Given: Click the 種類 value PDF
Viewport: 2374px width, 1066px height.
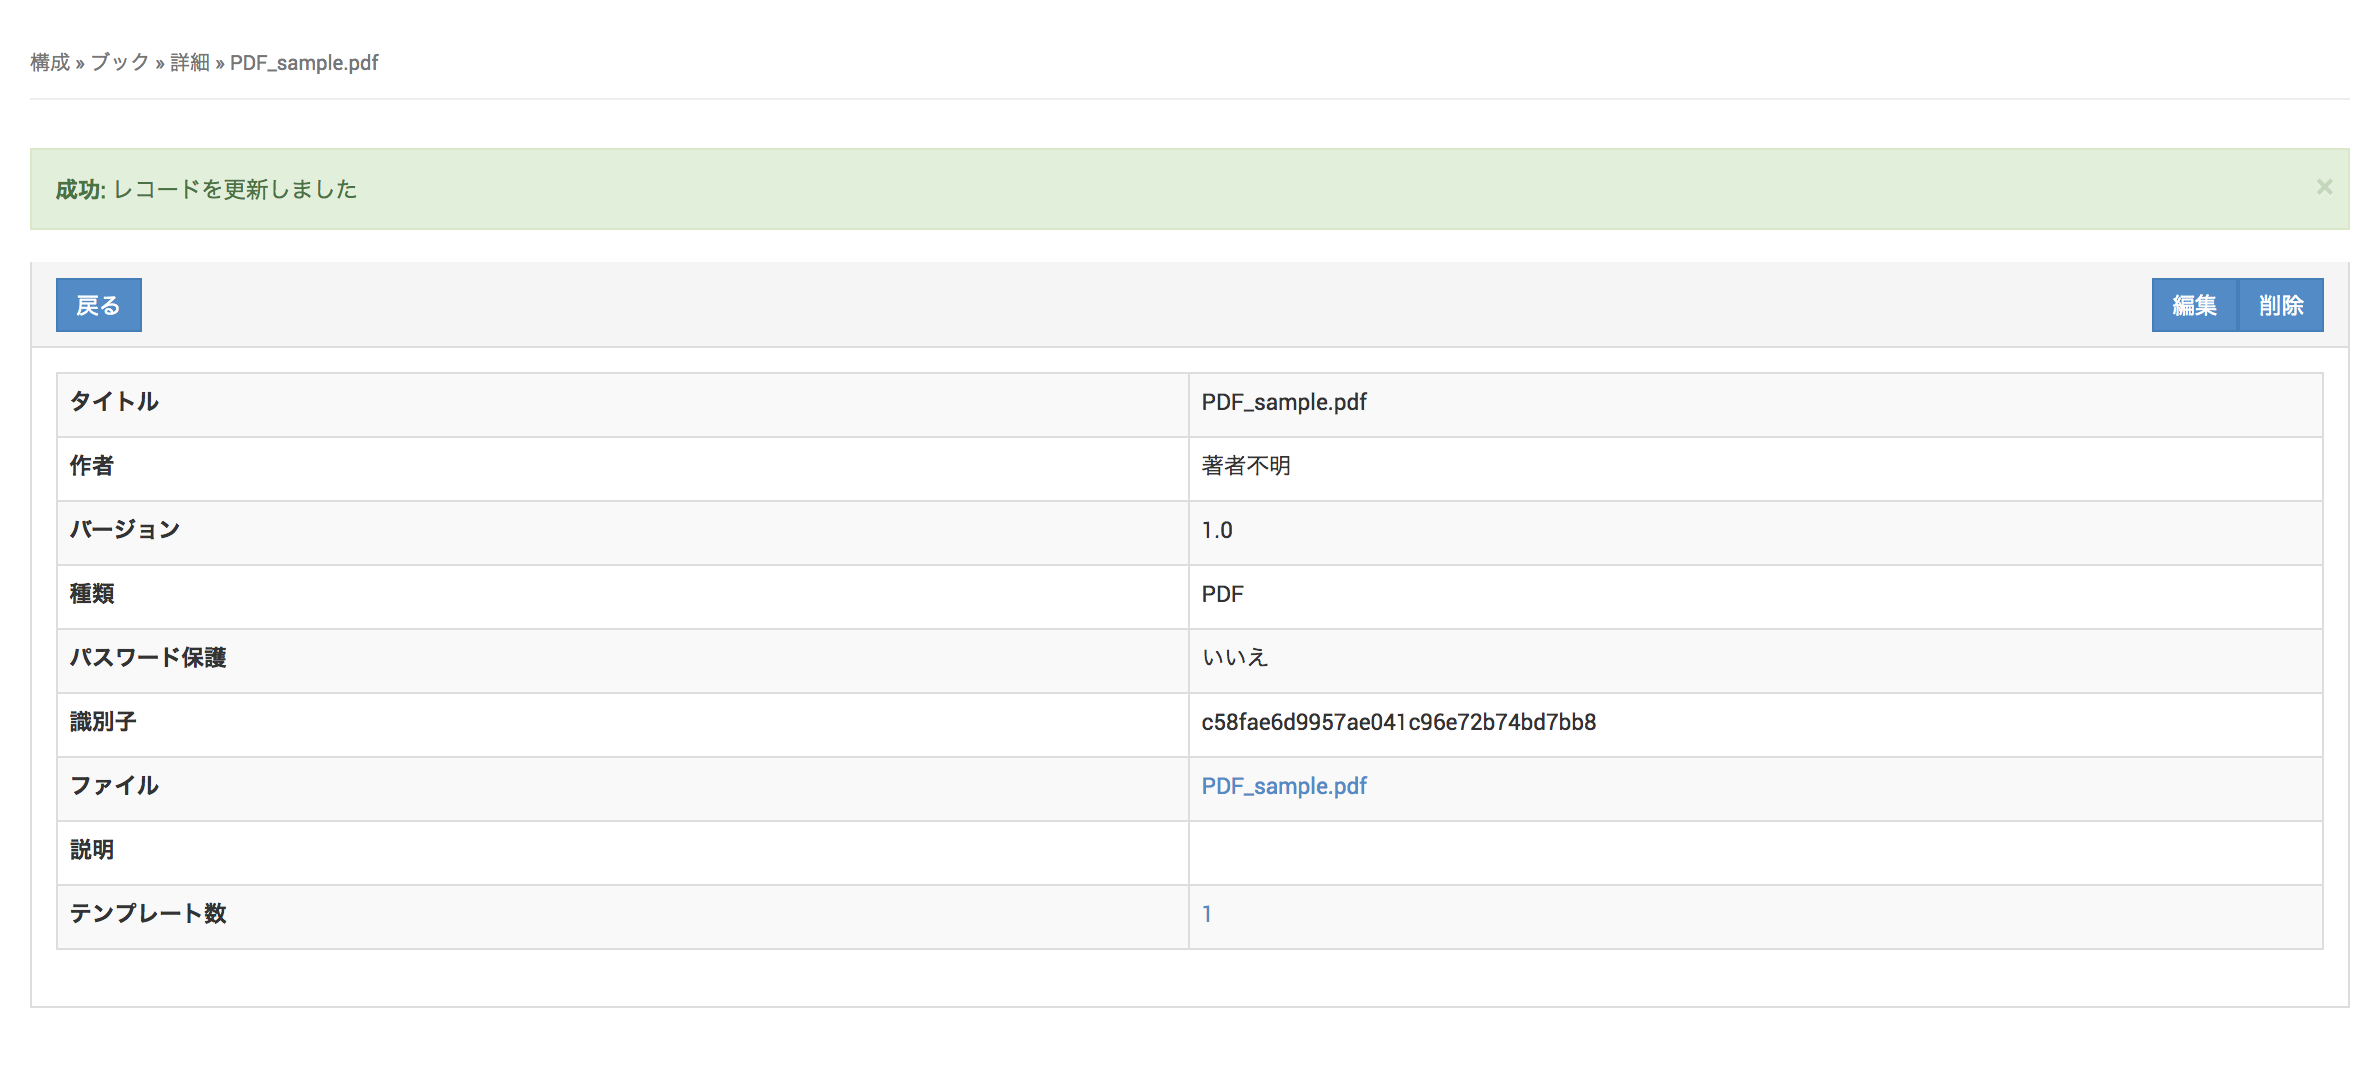Looking at the screenshot, I should click(1222, 594).
